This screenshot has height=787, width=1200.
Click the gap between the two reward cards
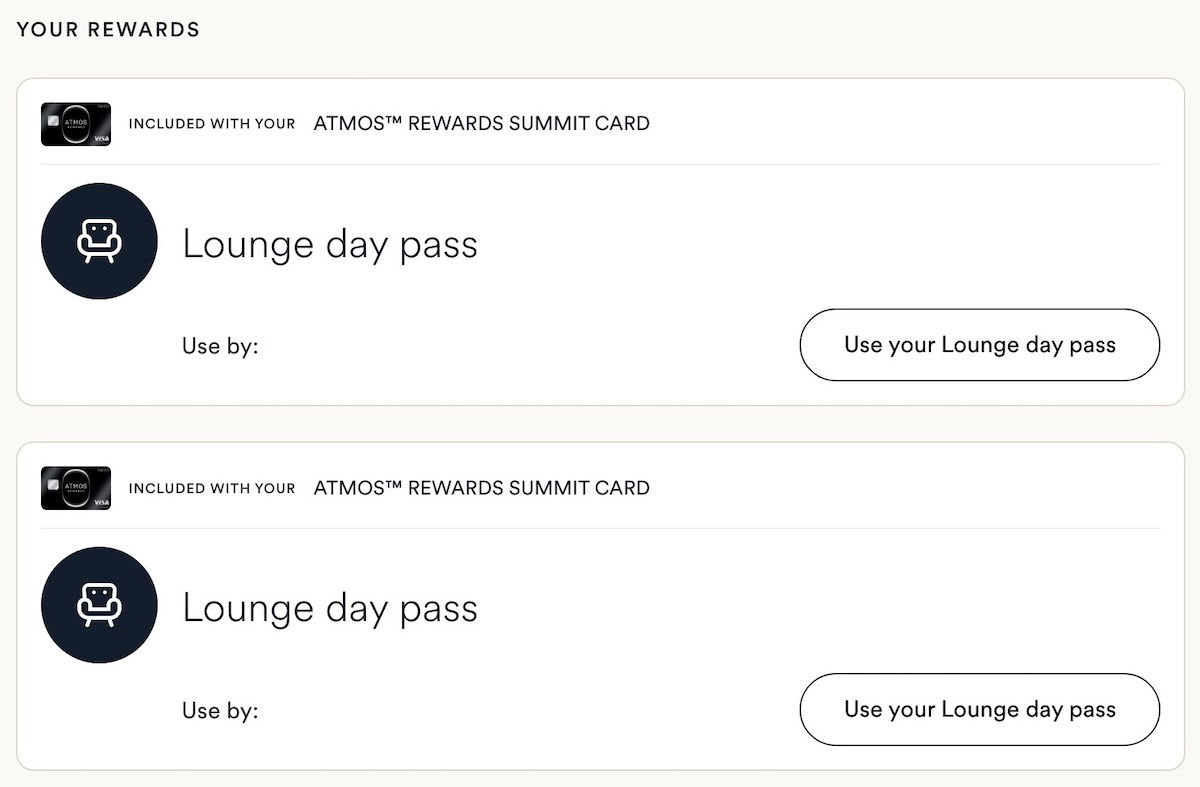click(x=600, y=424)
